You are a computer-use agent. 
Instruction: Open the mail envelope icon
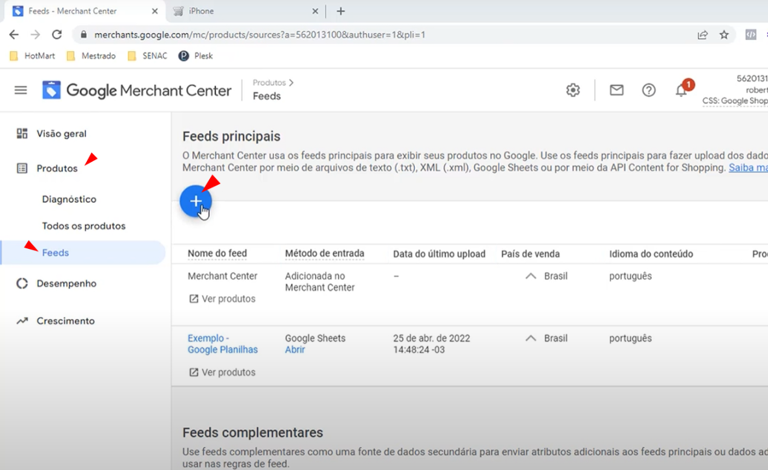point(617,90)
